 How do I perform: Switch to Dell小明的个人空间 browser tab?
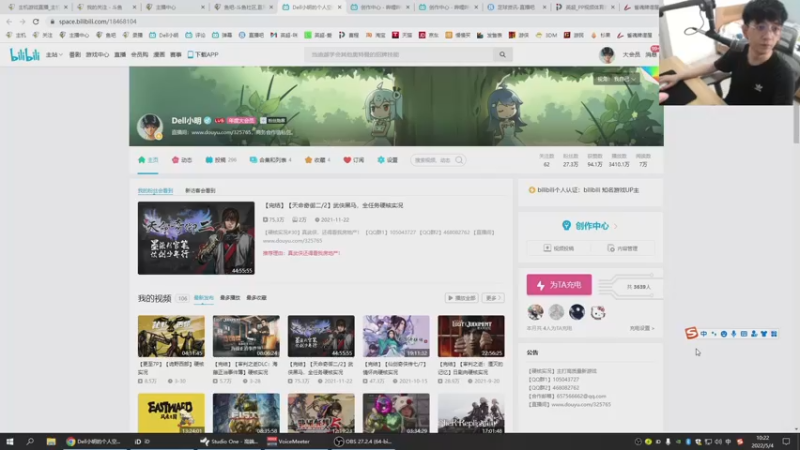312,7
